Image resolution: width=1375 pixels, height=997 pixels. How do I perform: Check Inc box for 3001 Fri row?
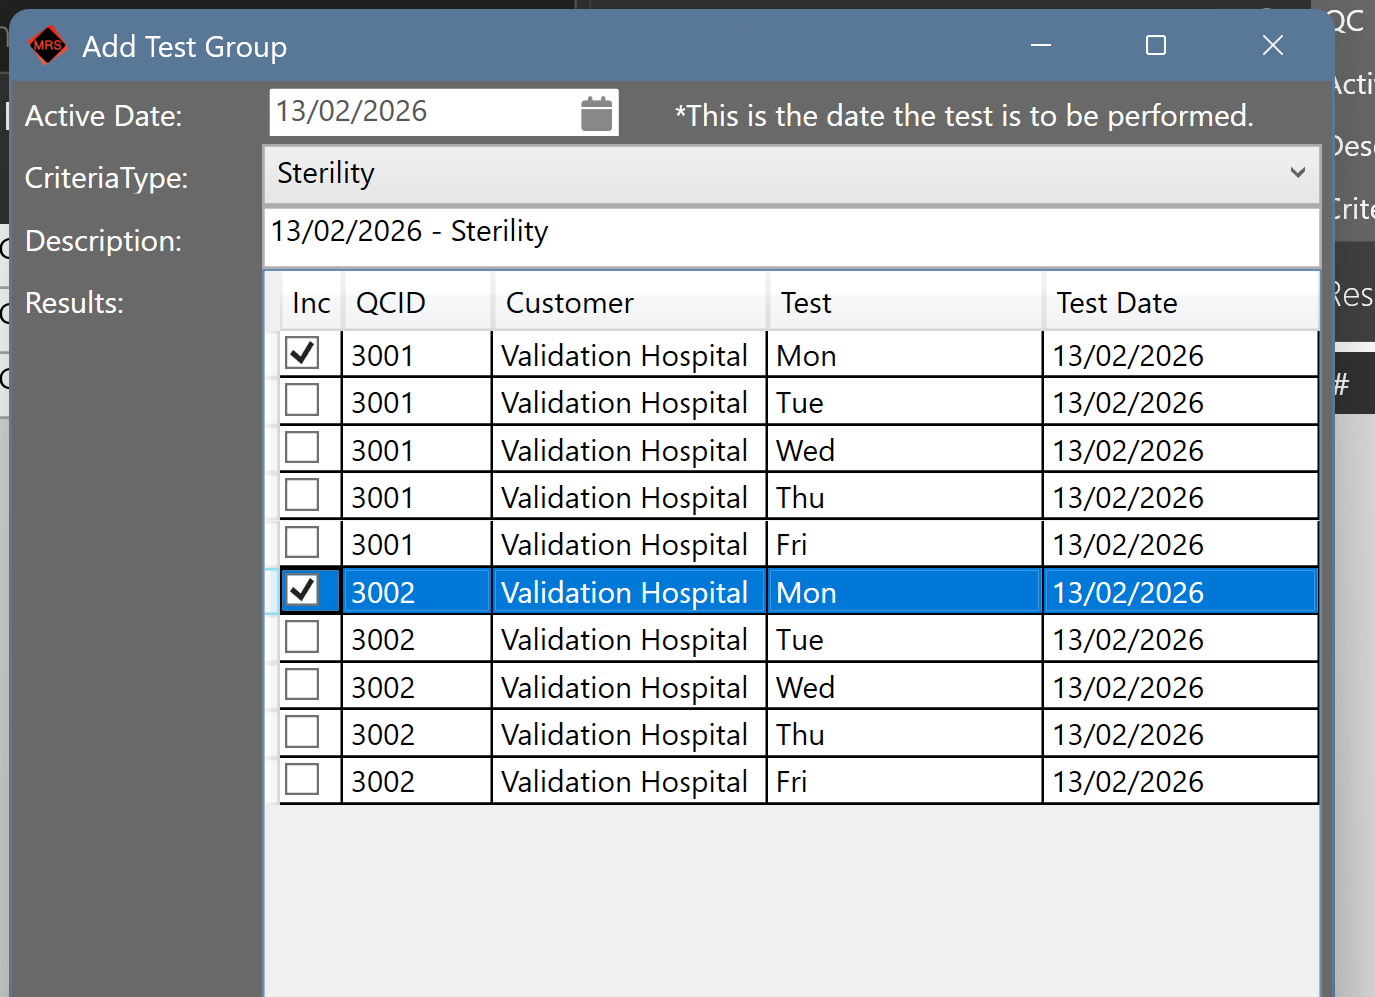pyautogui.click(x=302, y=542)
